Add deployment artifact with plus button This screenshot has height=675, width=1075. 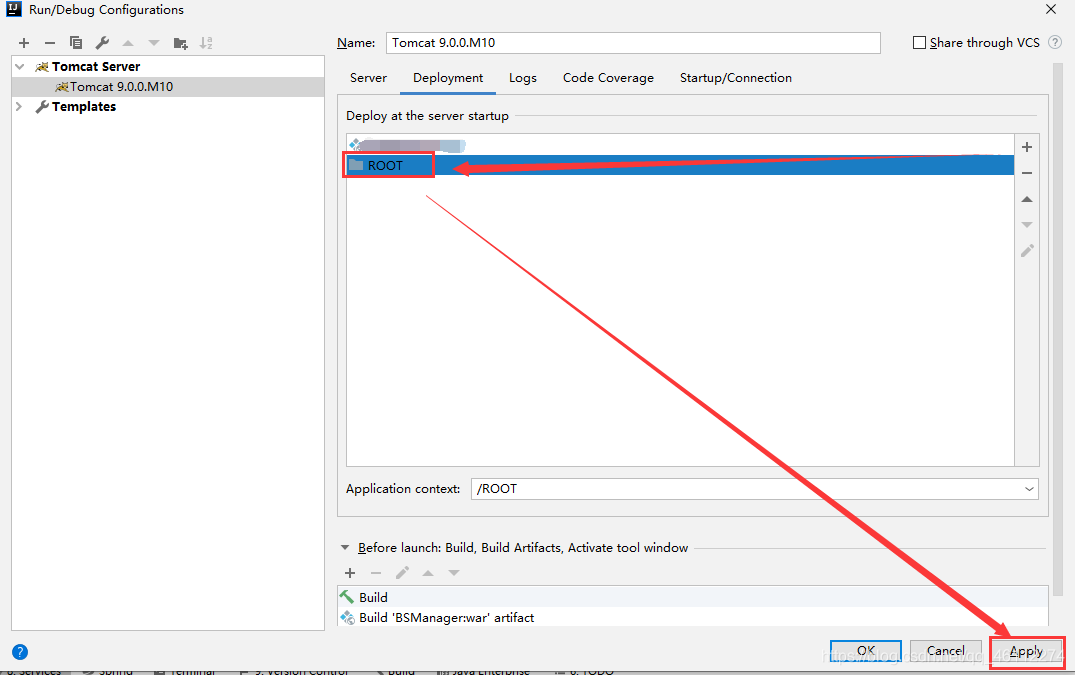pos(1027,147)
